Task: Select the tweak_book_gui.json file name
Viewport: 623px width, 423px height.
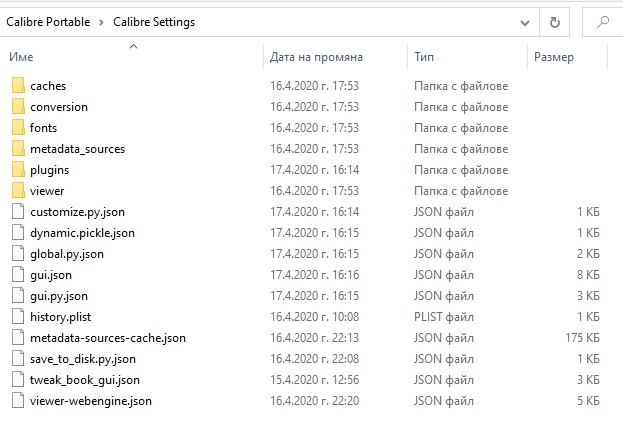Action: click(85, 380)
